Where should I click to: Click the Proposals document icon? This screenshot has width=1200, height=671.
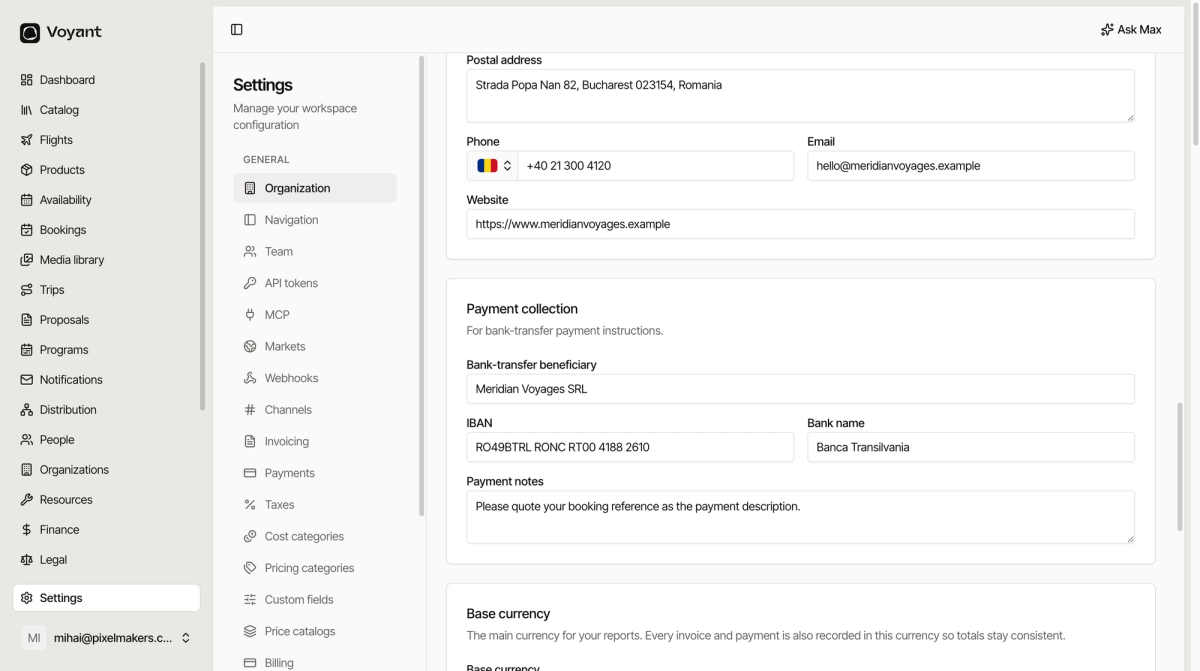[27, 320]
